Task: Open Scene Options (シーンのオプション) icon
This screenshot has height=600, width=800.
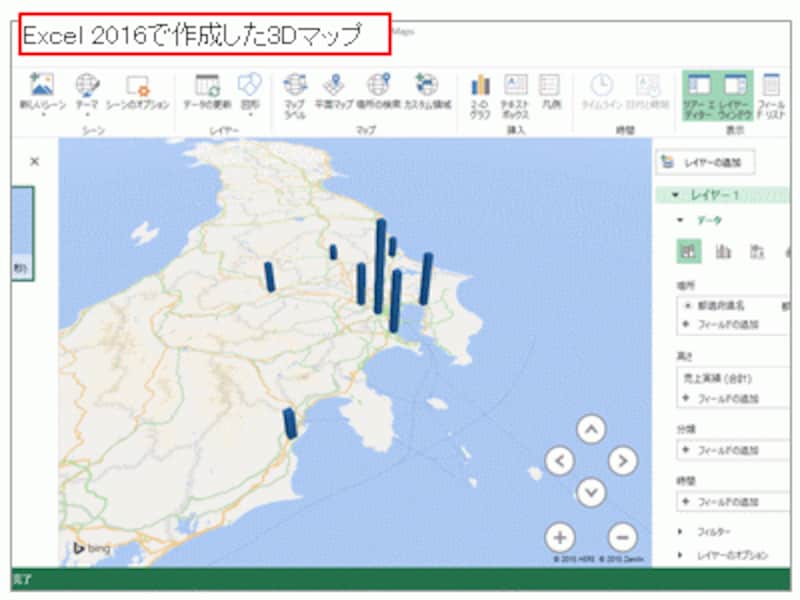Action: 137,85
